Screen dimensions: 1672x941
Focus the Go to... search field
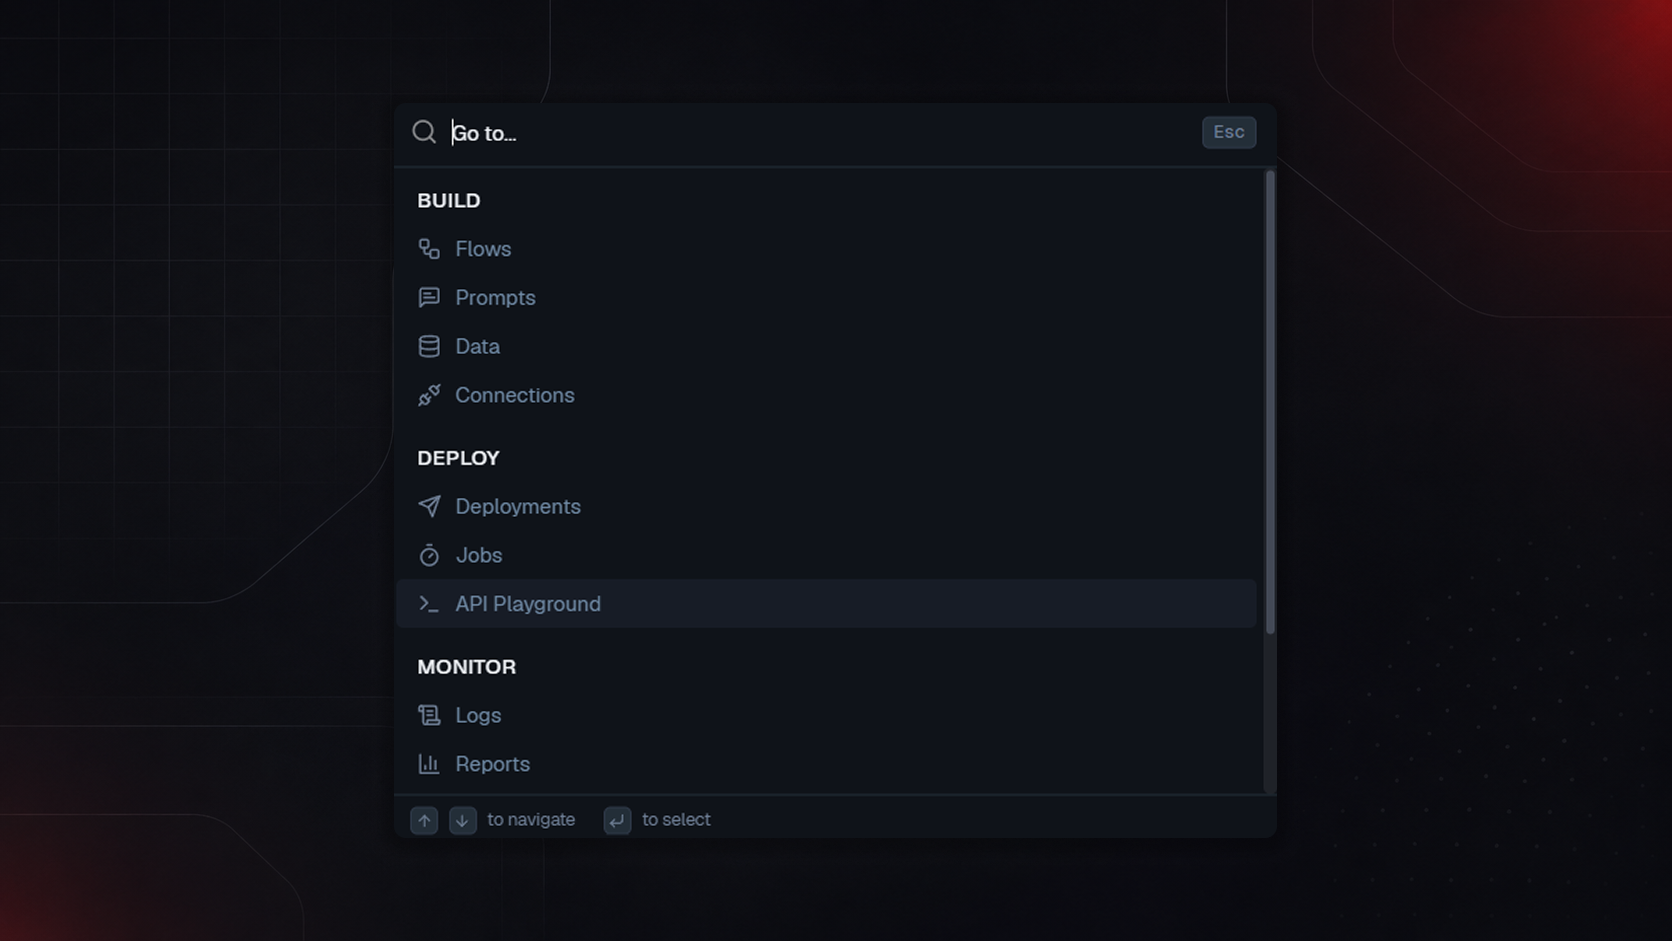(x=820, y=133)
